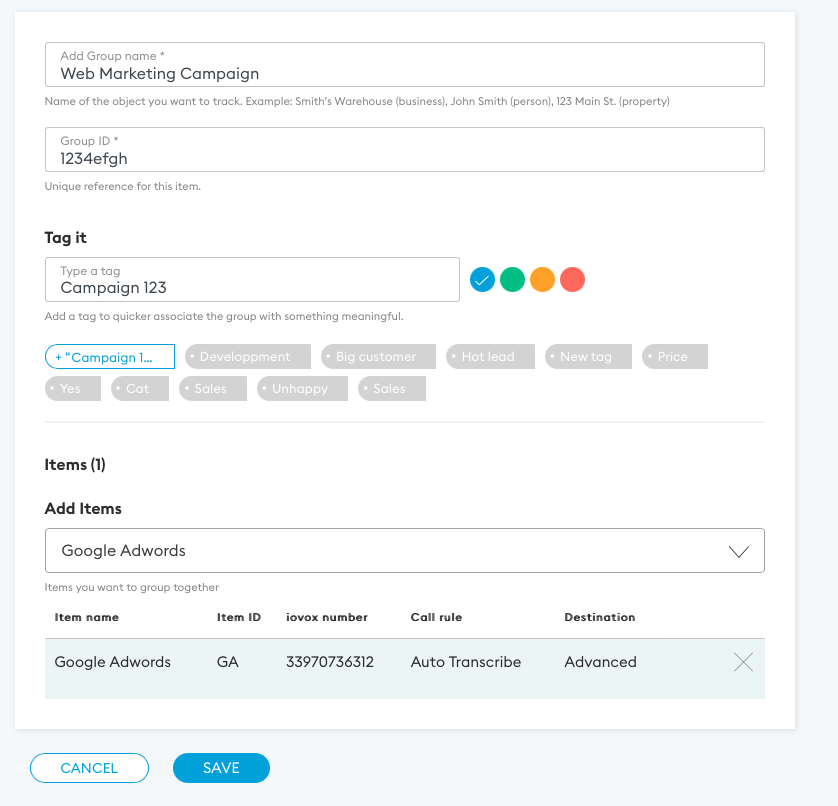Image resolution: width=838 pixels, height=806 pixels.
Task: Pick the orange tag color
Action: tap(542, 280)
